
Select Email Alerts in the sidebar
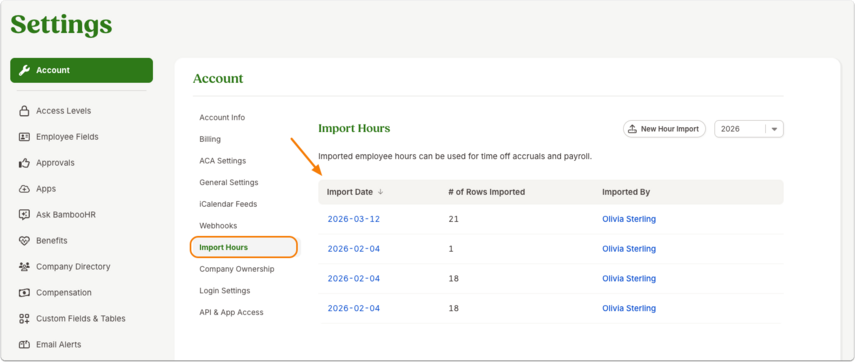pyautogui.click(x=58, y=345)
